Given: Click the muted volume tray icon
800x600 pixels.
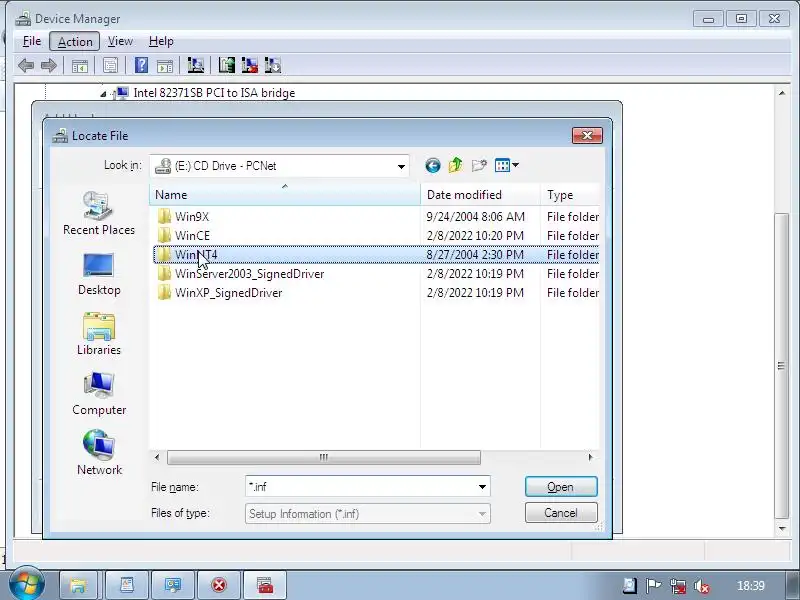Looking at the screenshot, I should [702, 586].
